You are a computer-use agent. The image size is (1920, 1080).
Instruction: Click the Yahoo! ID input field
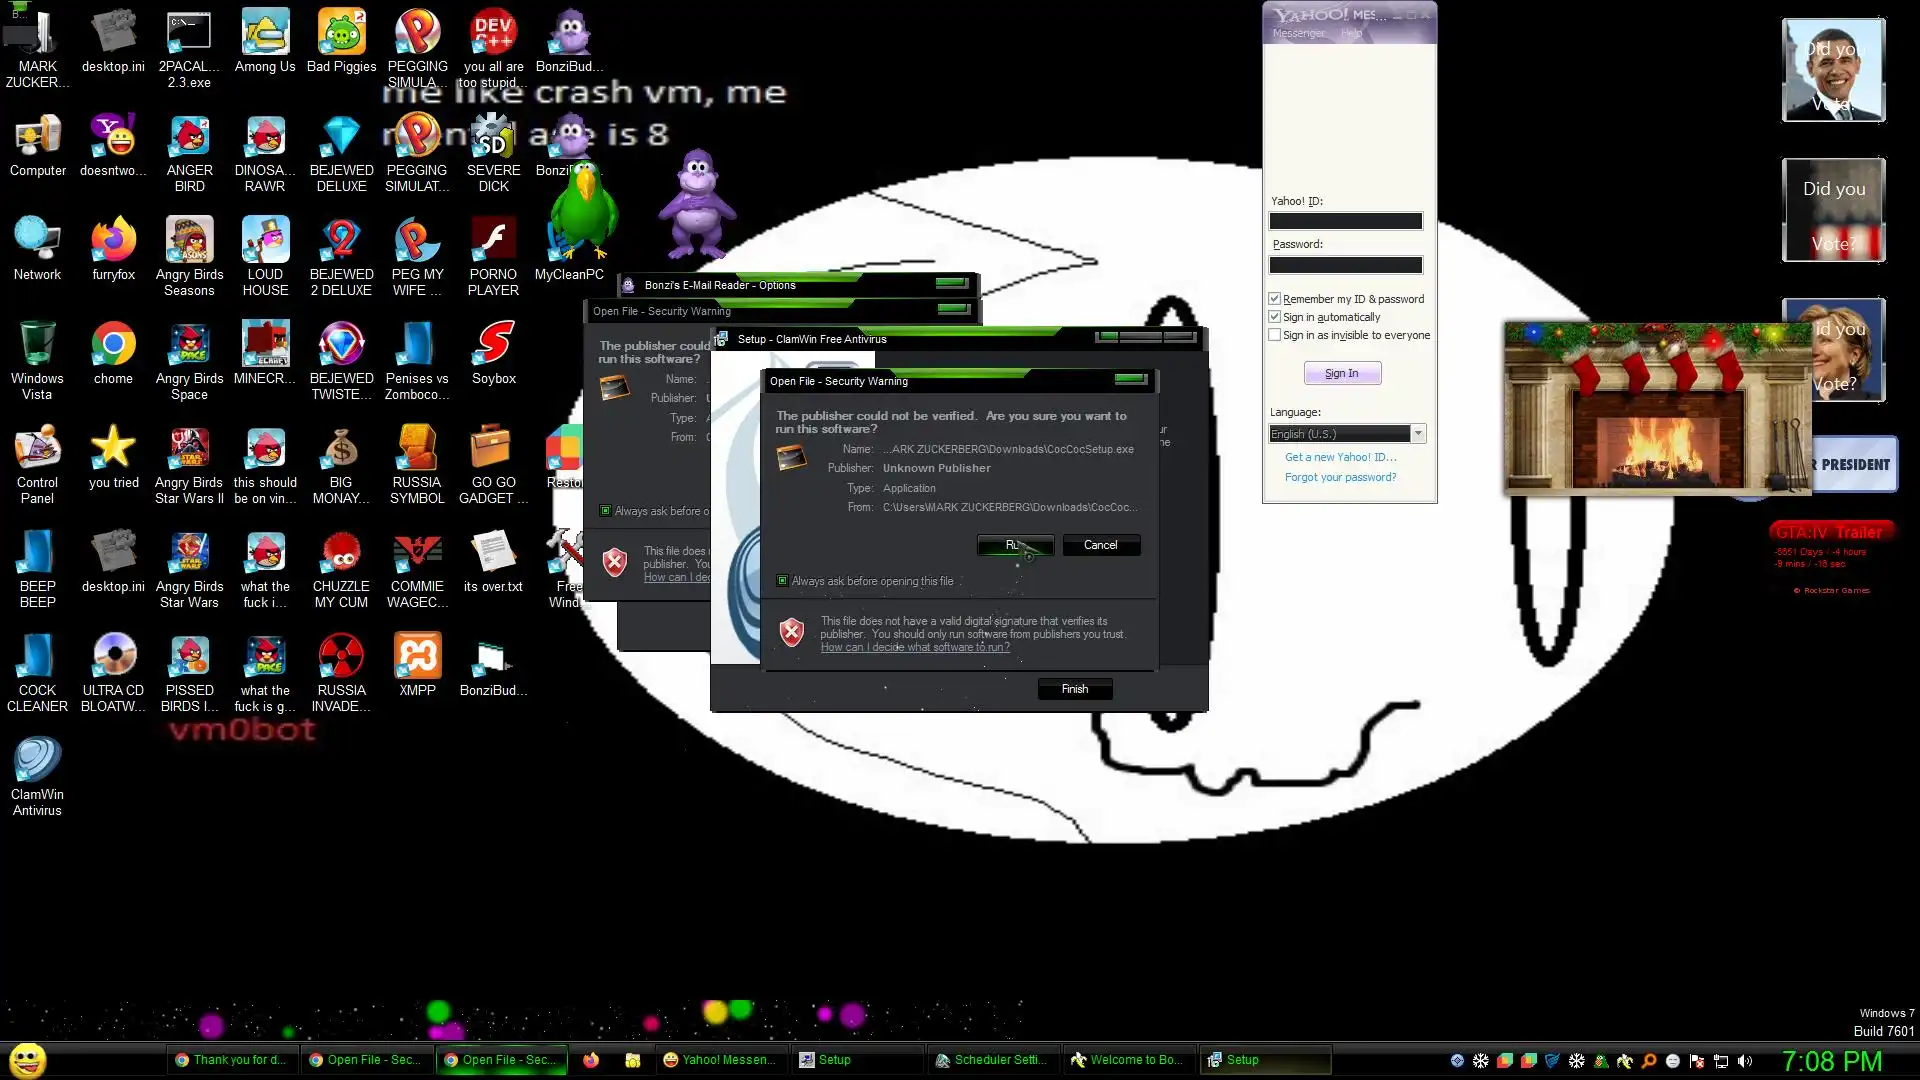[1345, 221]
